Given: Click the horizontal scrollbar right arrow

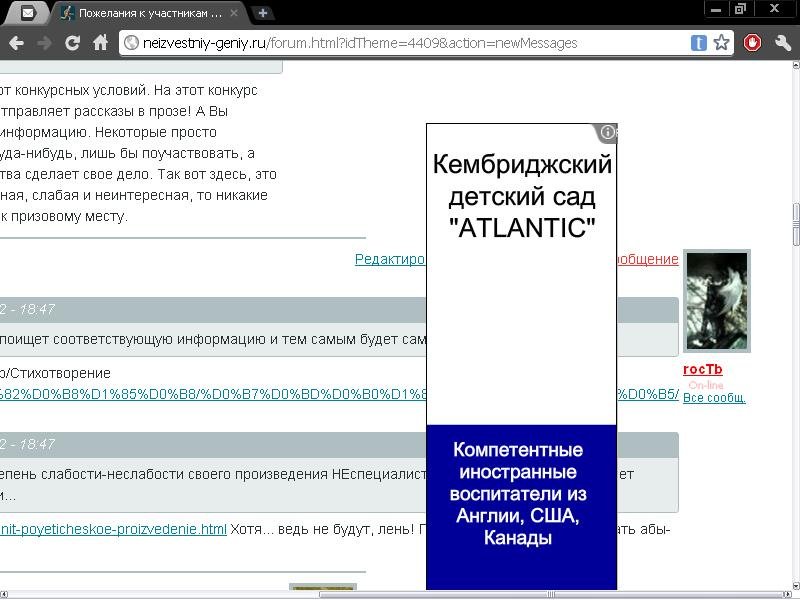Looking at the screenshot, I should tap(787, 594).
